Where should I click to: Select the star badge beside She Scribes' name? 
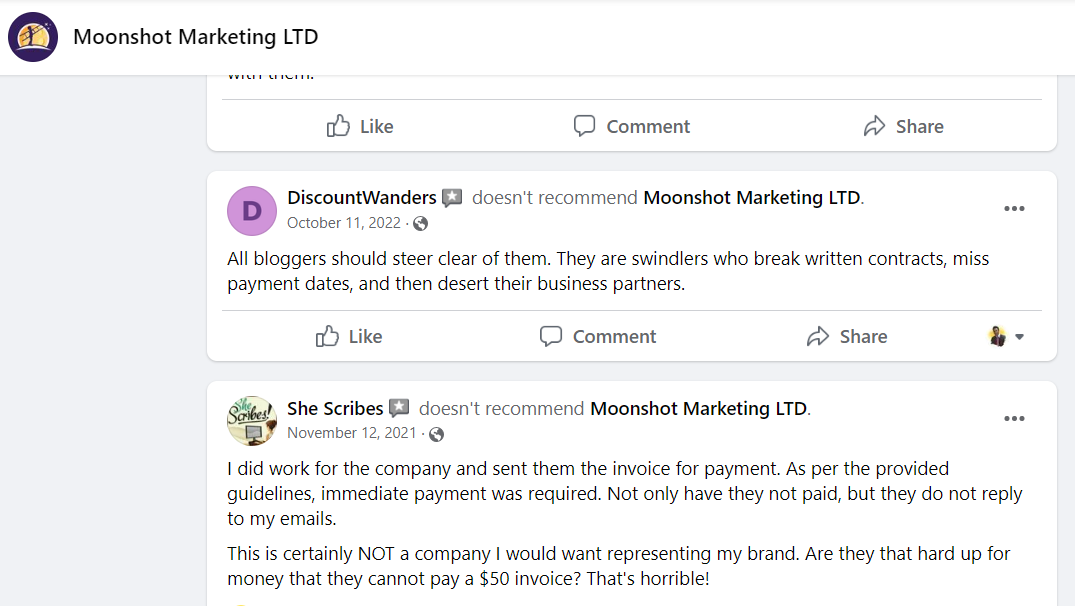(399, 408)
